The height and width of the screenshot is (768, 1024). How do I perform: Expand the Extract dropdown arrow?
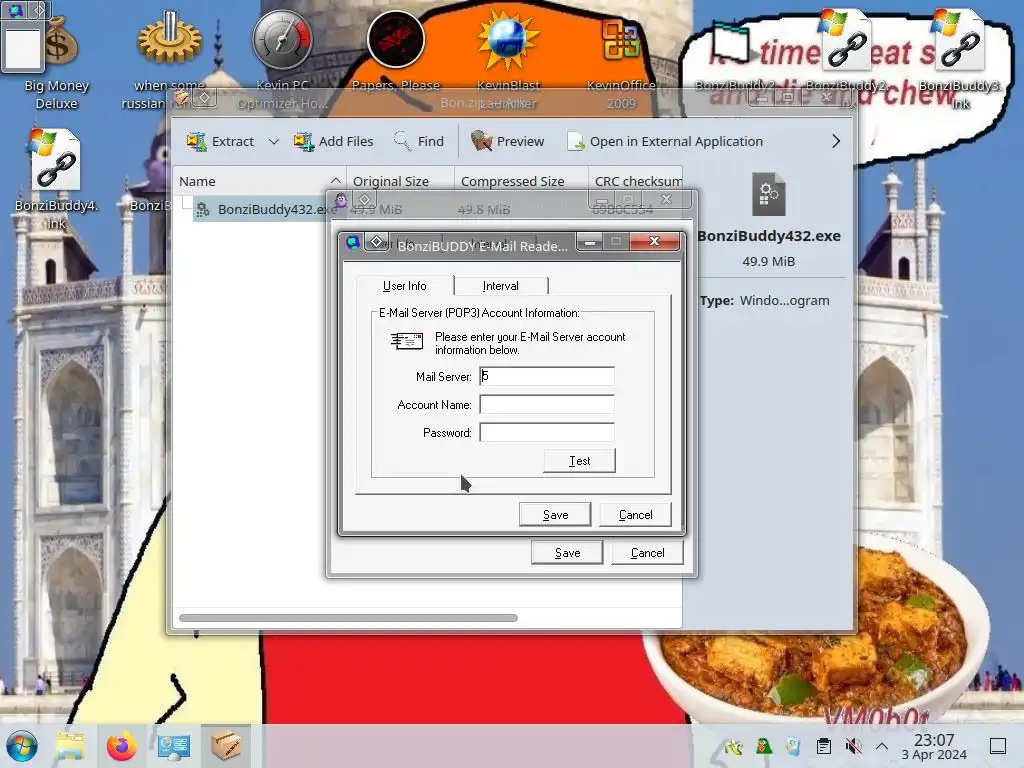pos(274,141)
